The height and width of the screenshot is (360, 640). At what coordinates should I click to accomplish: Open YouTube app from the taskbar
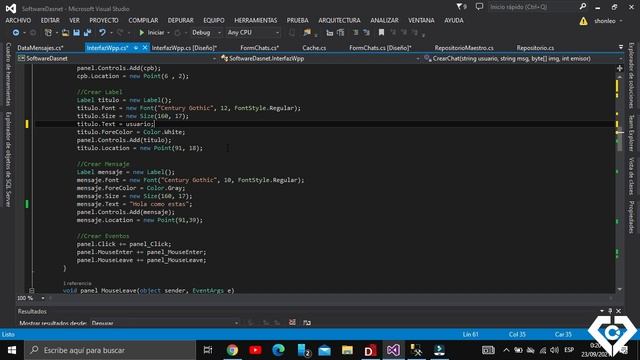tap(256, 350)
